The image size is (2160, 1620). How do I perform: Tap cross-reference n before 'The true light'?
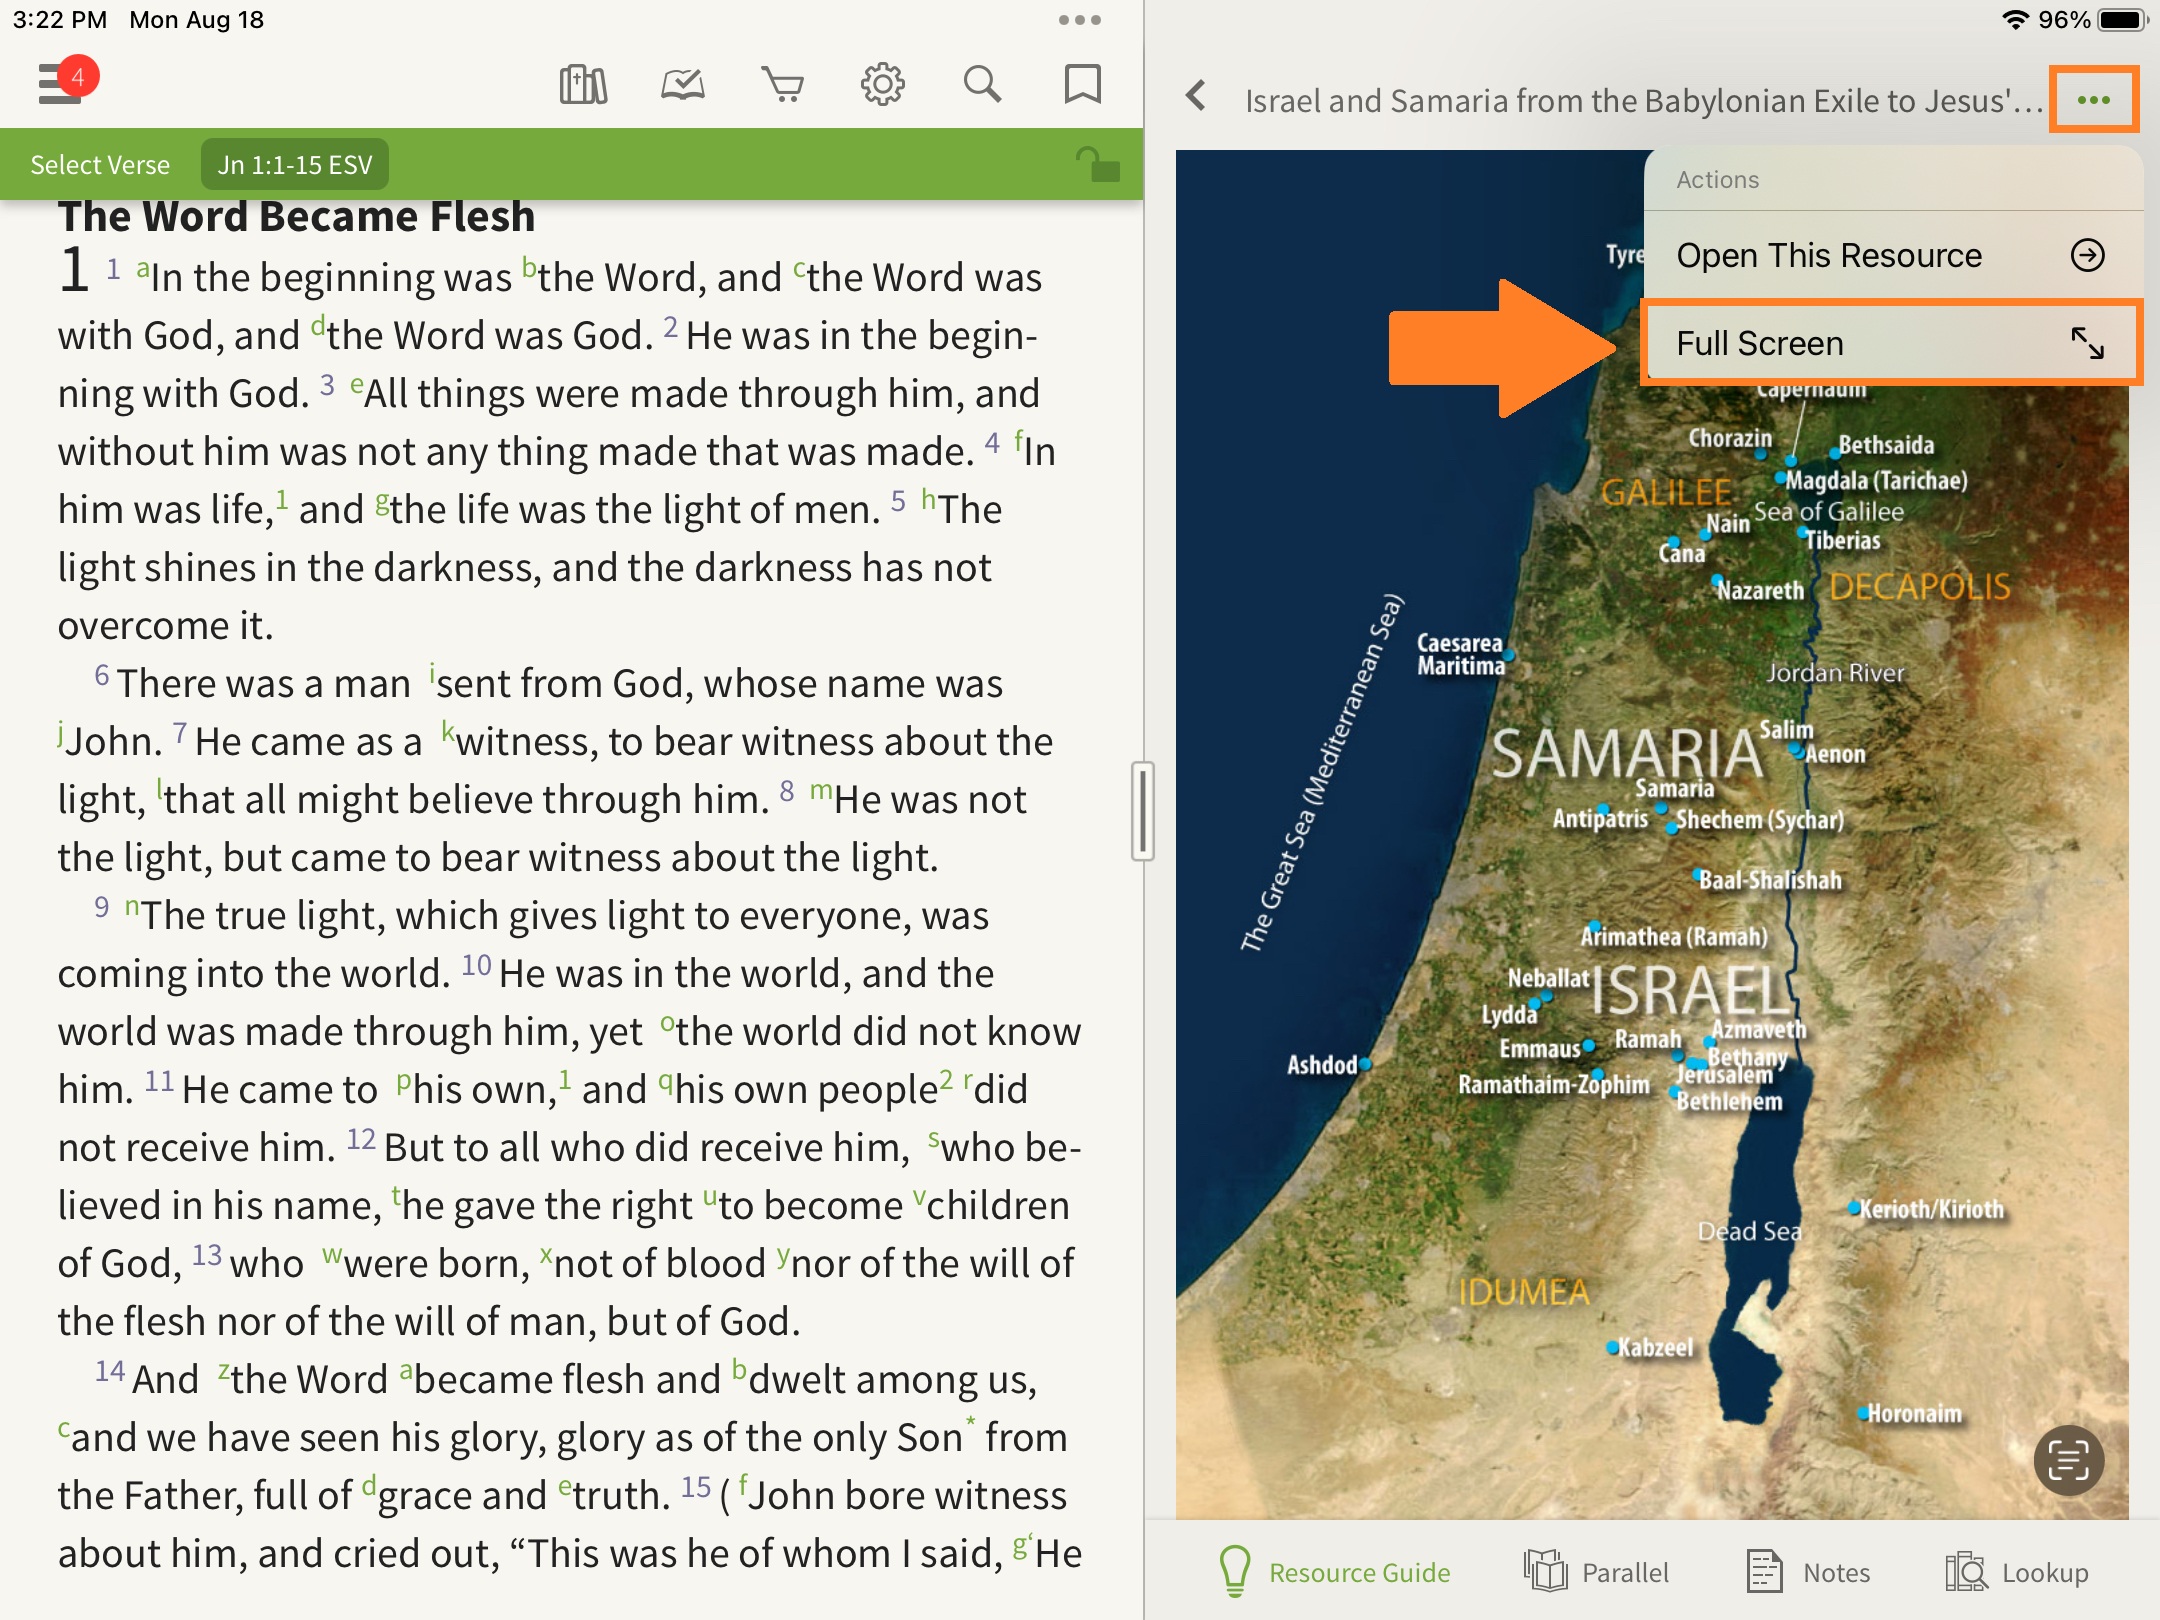click(132, 907)
